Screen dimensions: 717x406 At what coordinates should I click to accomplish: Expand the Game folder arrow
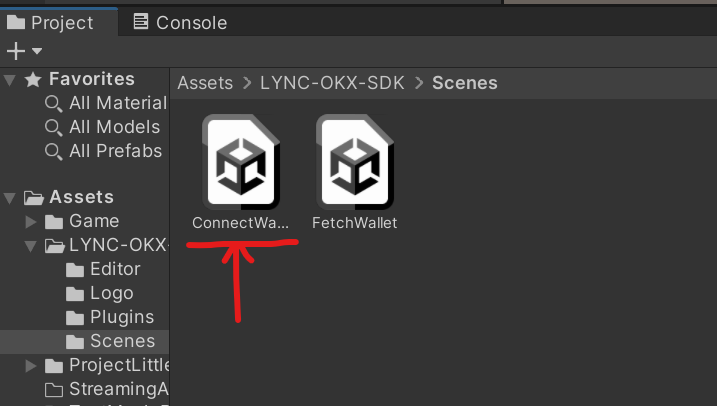pyautogui.click(x=31, y=222)
